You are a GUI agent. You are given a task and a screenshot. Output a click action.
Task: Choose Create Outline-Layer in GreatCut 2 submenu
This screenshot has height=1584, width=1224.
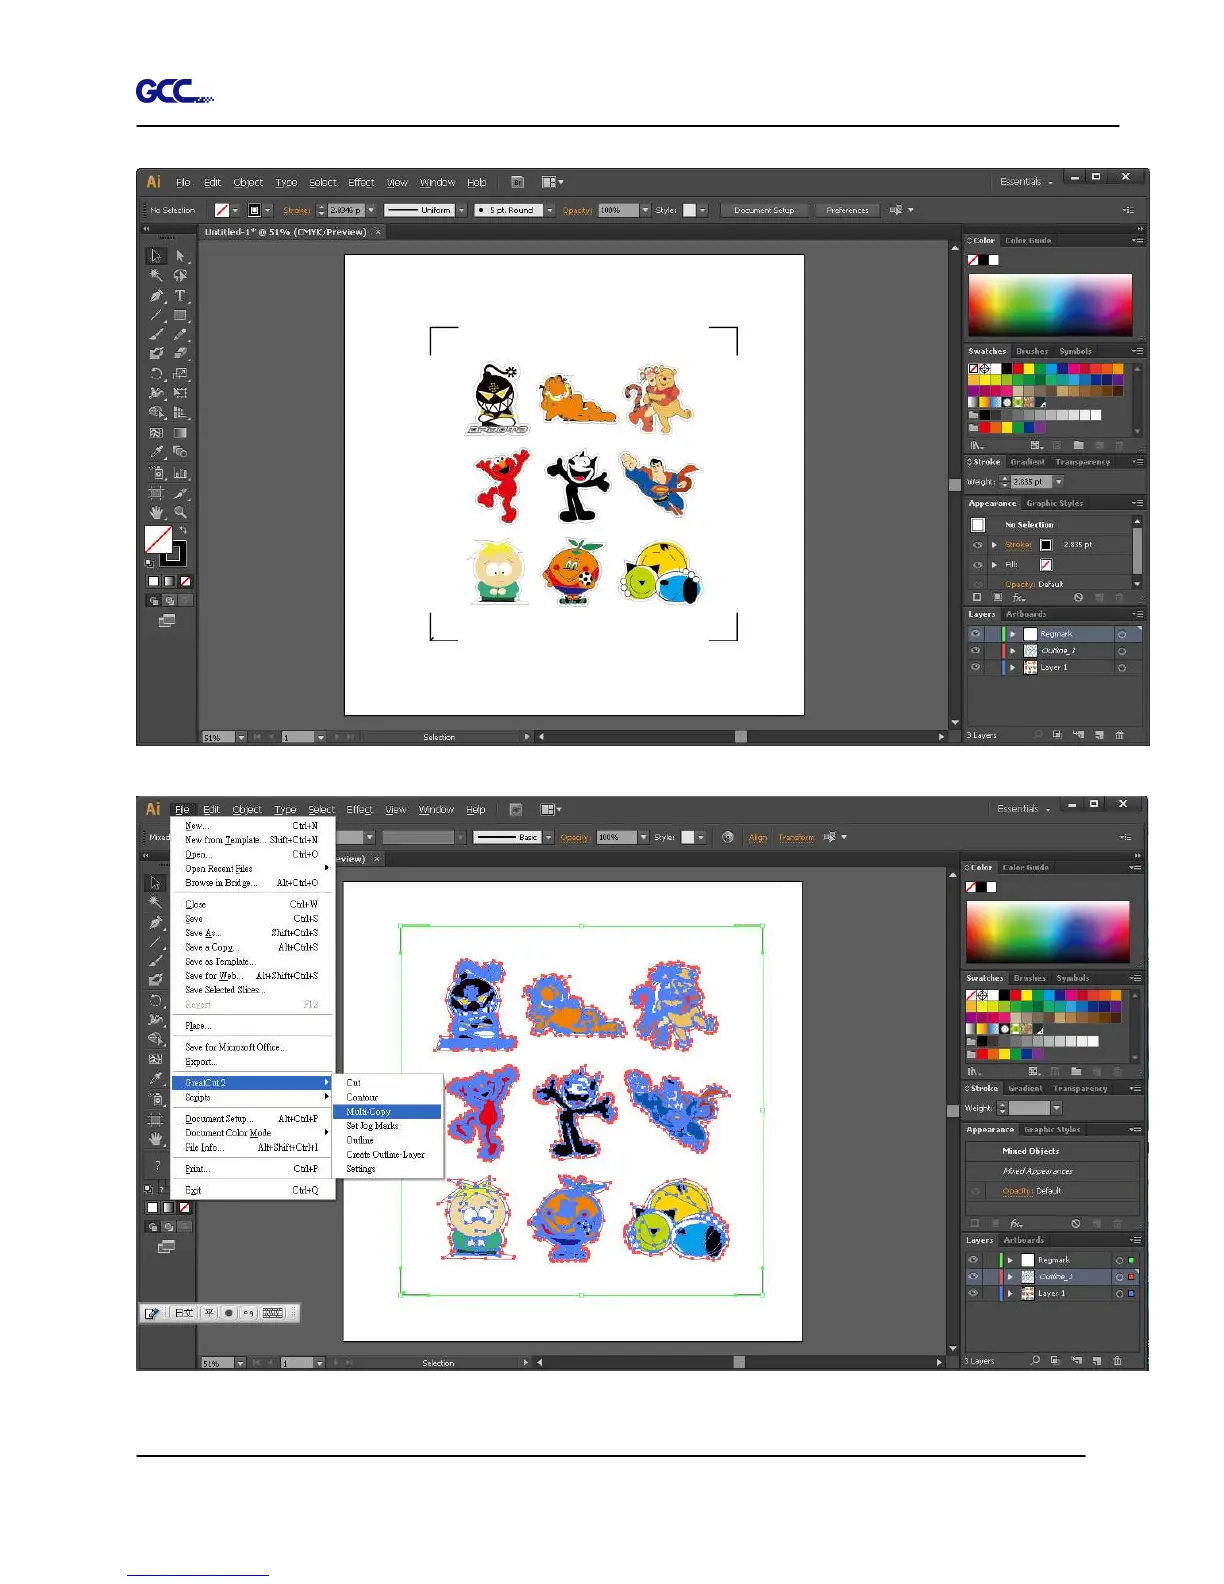(x=388, y=1154)
